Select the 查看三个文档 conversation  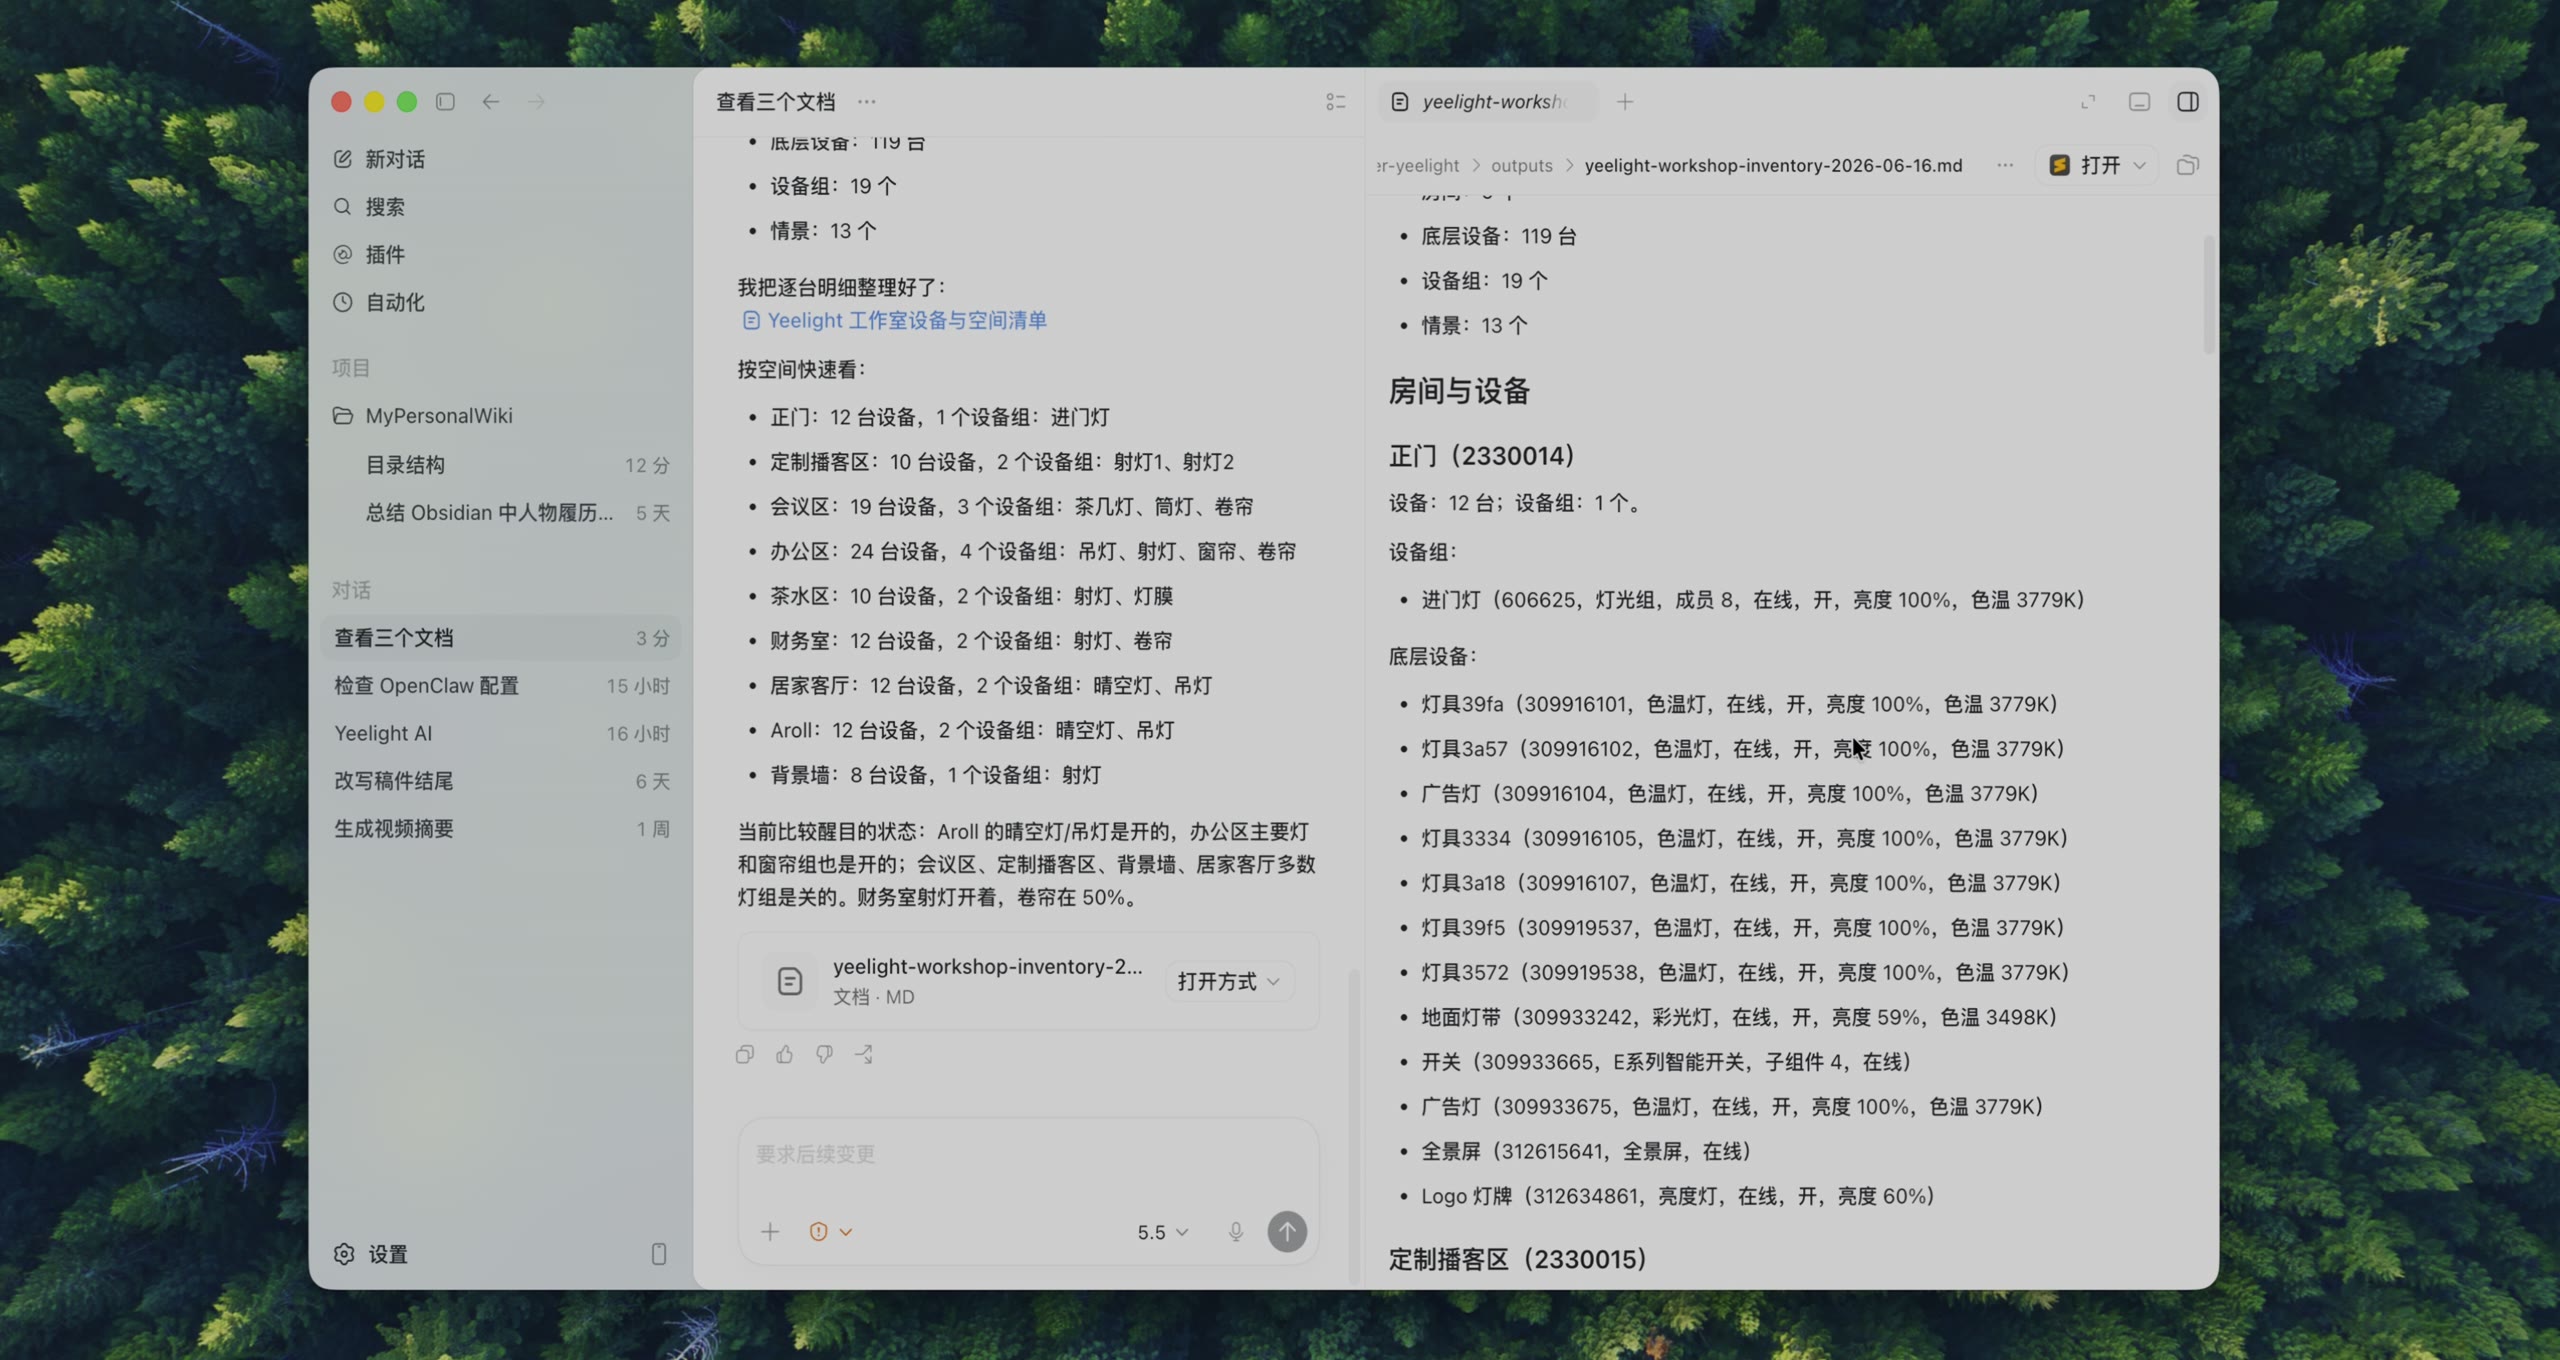(500, 638)
